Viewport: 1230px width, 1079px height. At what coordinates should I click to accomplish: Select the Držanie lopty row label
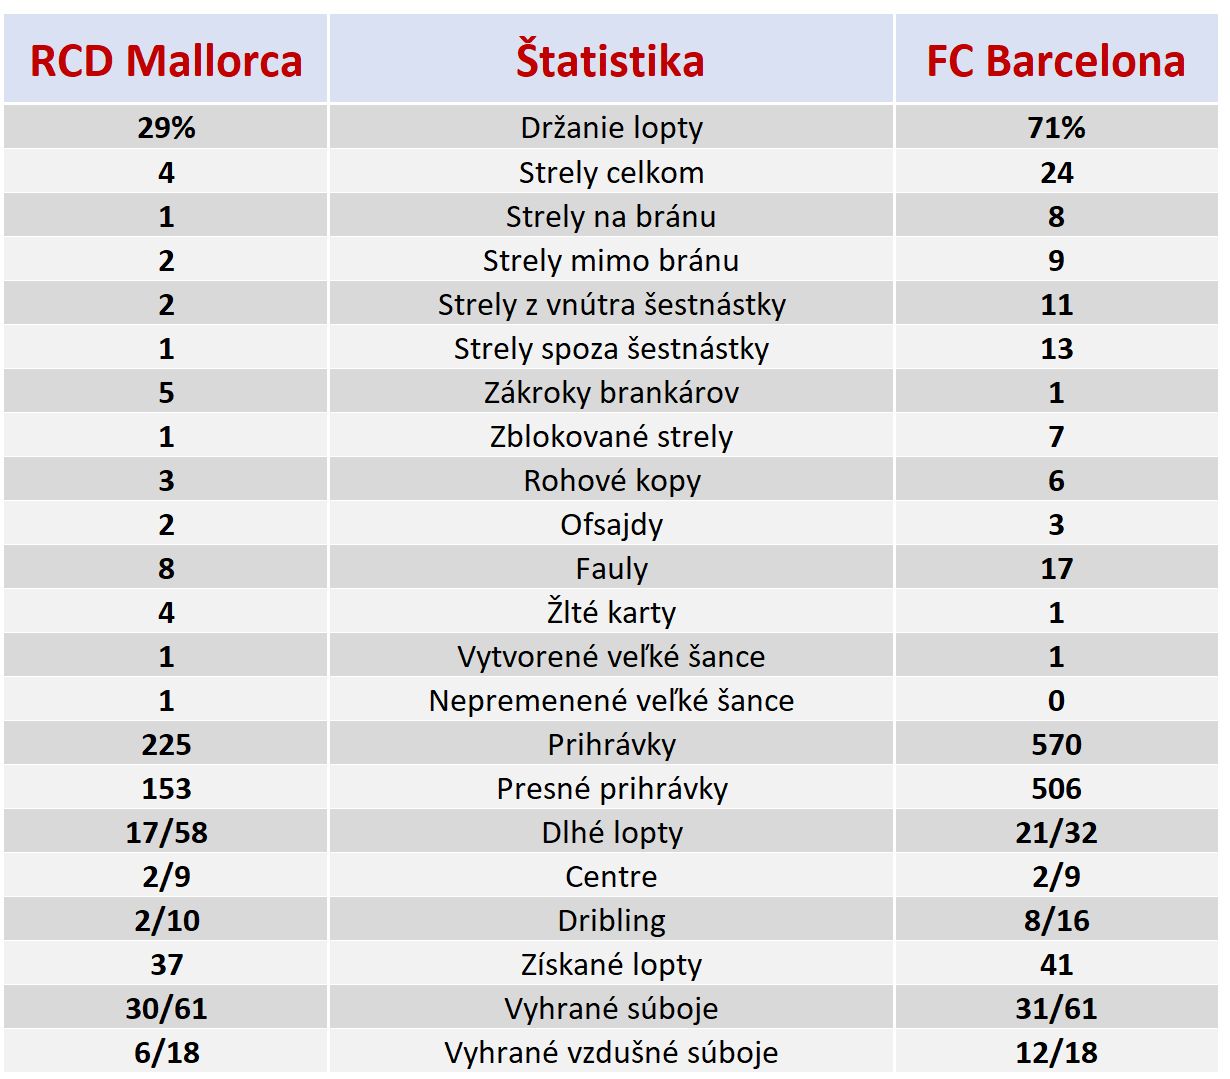(x=611, y=128)
